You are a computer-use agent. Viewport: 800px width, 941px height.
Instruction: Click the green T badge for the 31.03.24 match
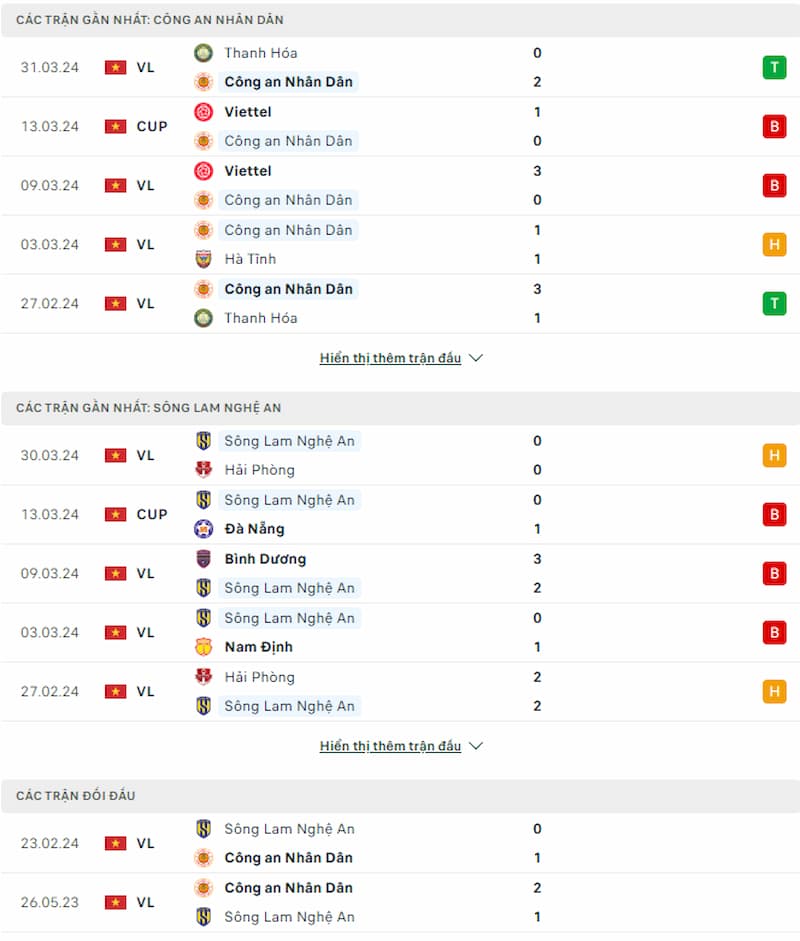click(774, 67)
